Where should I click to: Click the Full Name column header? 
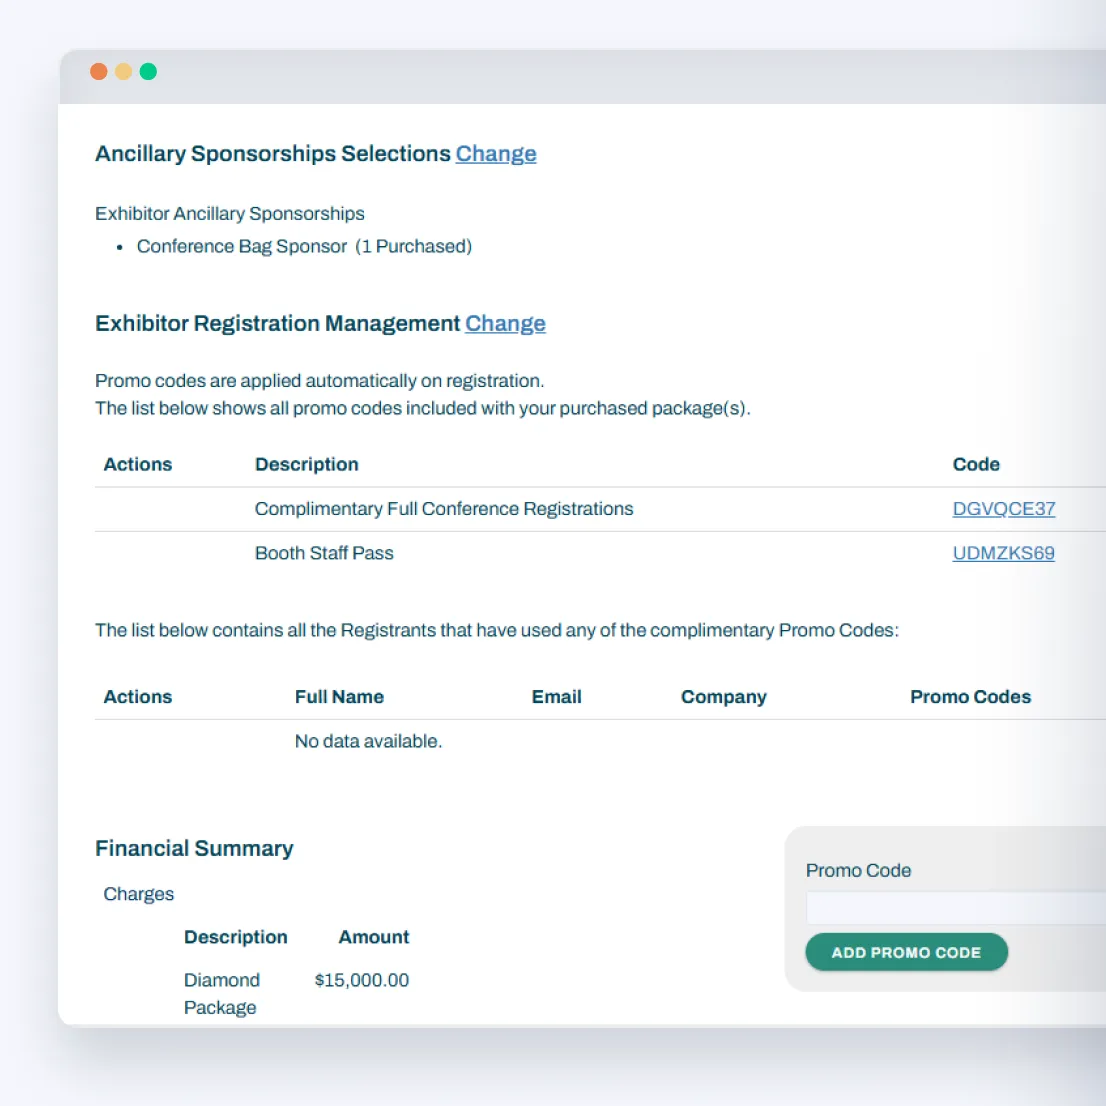pyautogui.click(x=339, y=696)
